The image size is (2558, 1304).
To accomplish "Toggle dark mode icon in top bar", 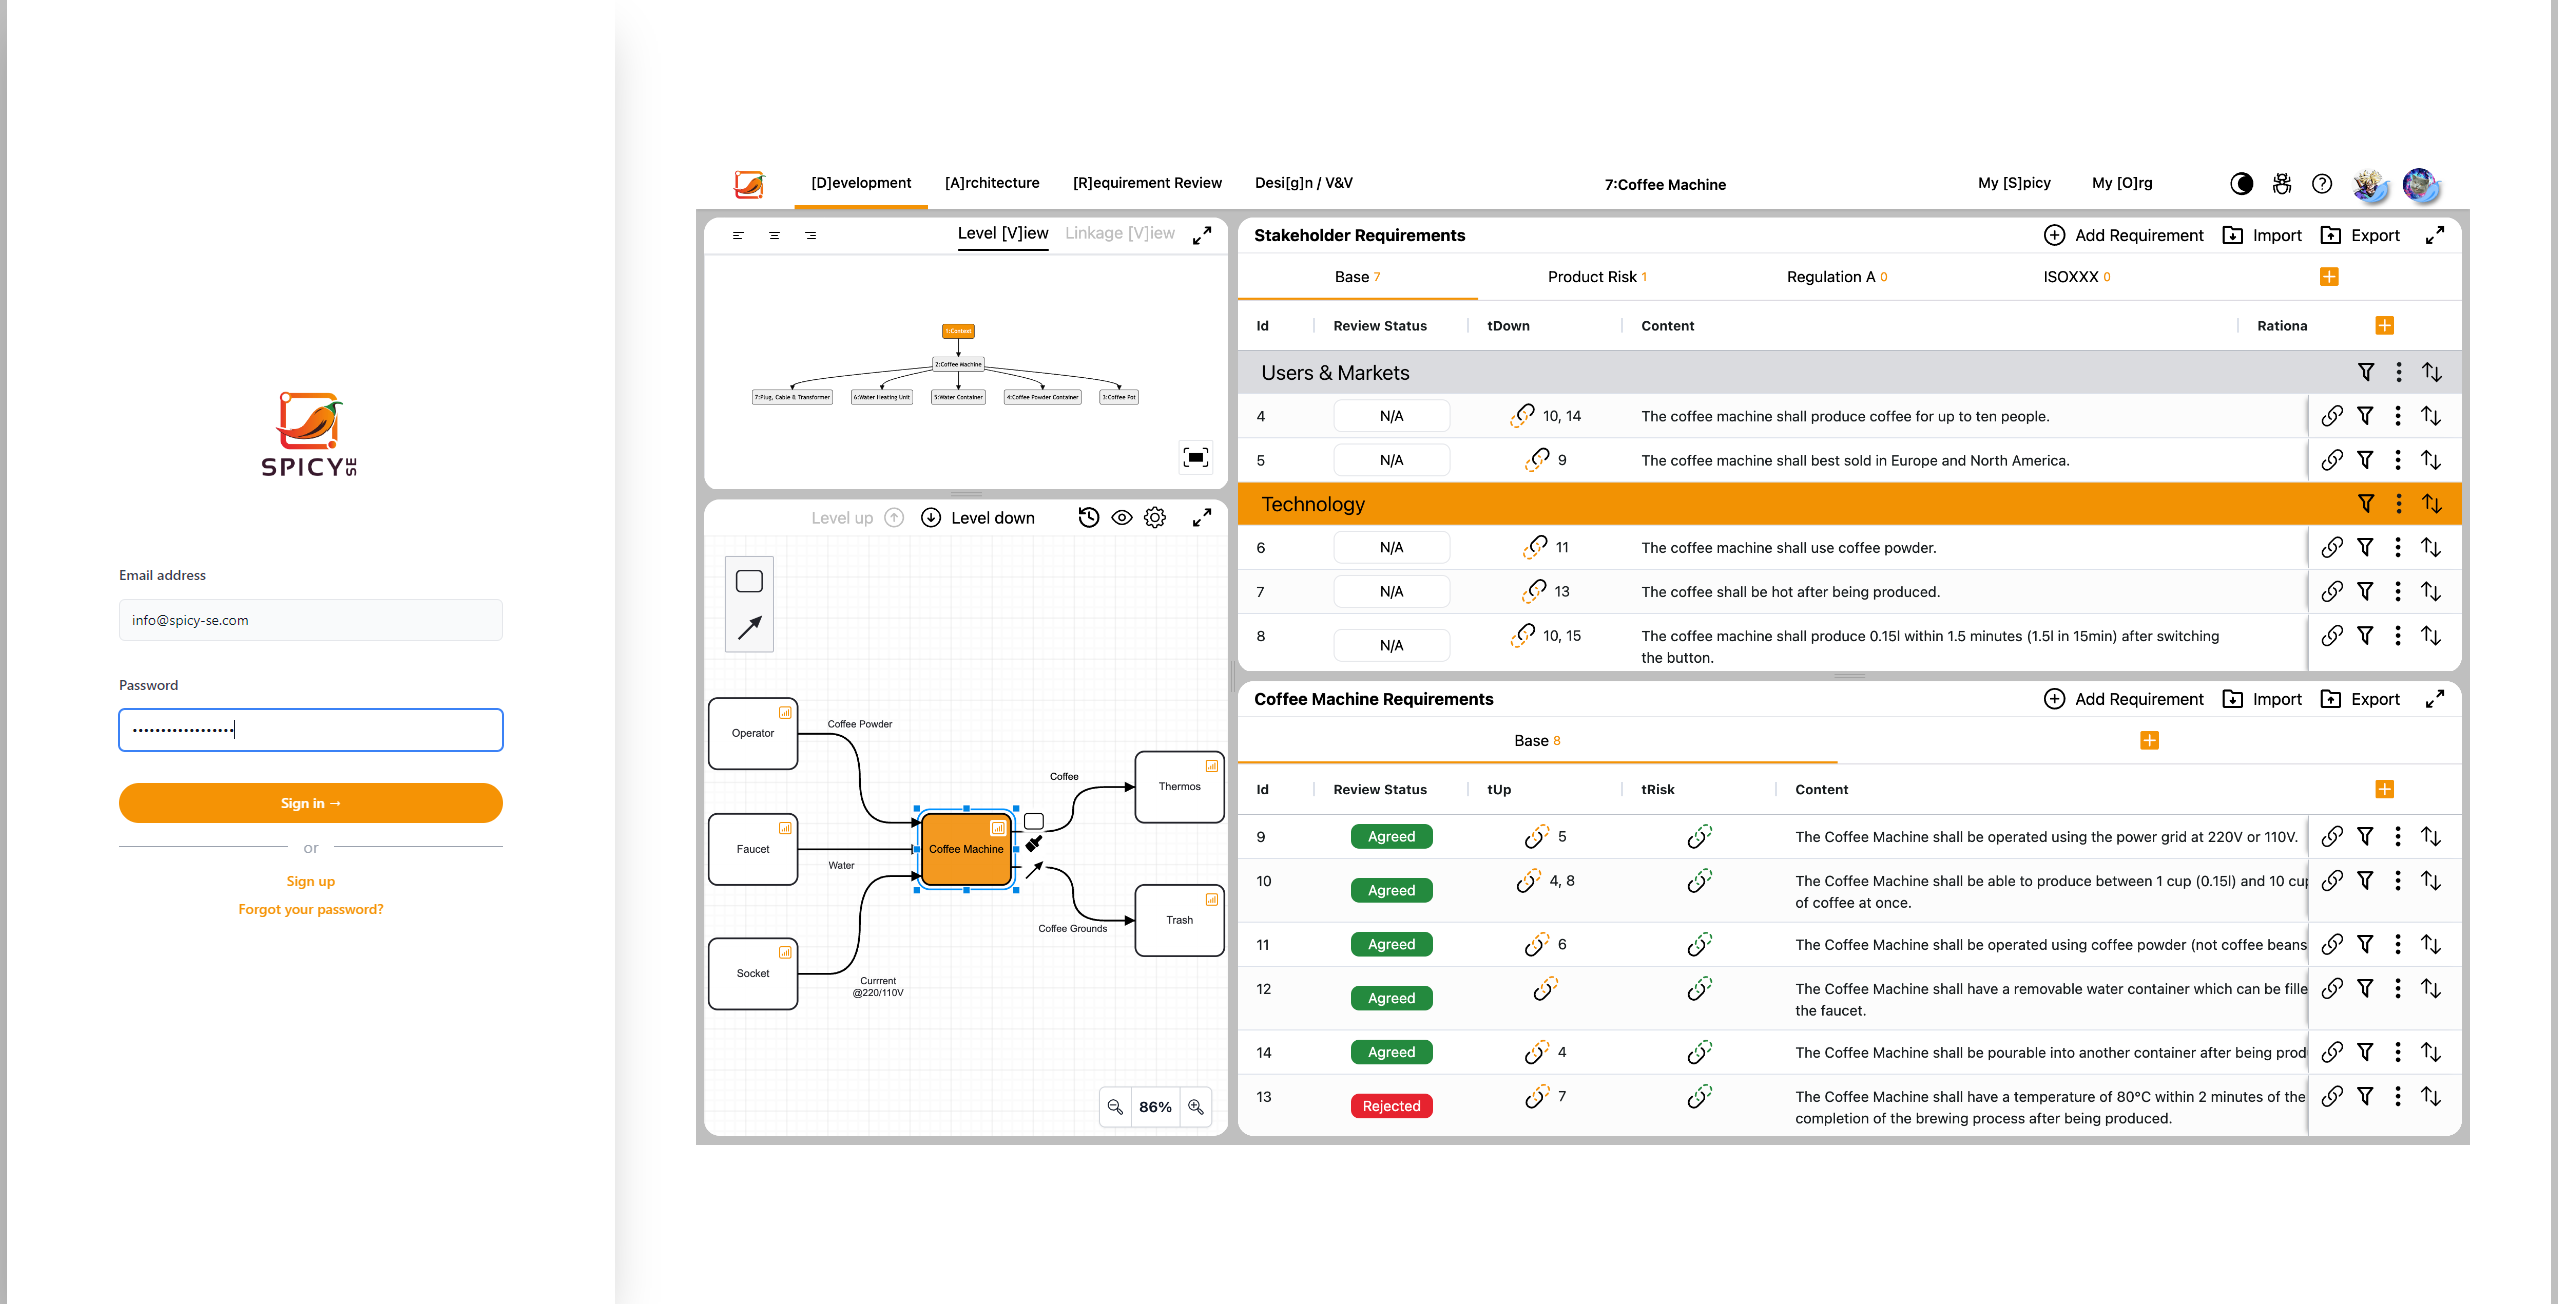I will (x=2242, y=184).
